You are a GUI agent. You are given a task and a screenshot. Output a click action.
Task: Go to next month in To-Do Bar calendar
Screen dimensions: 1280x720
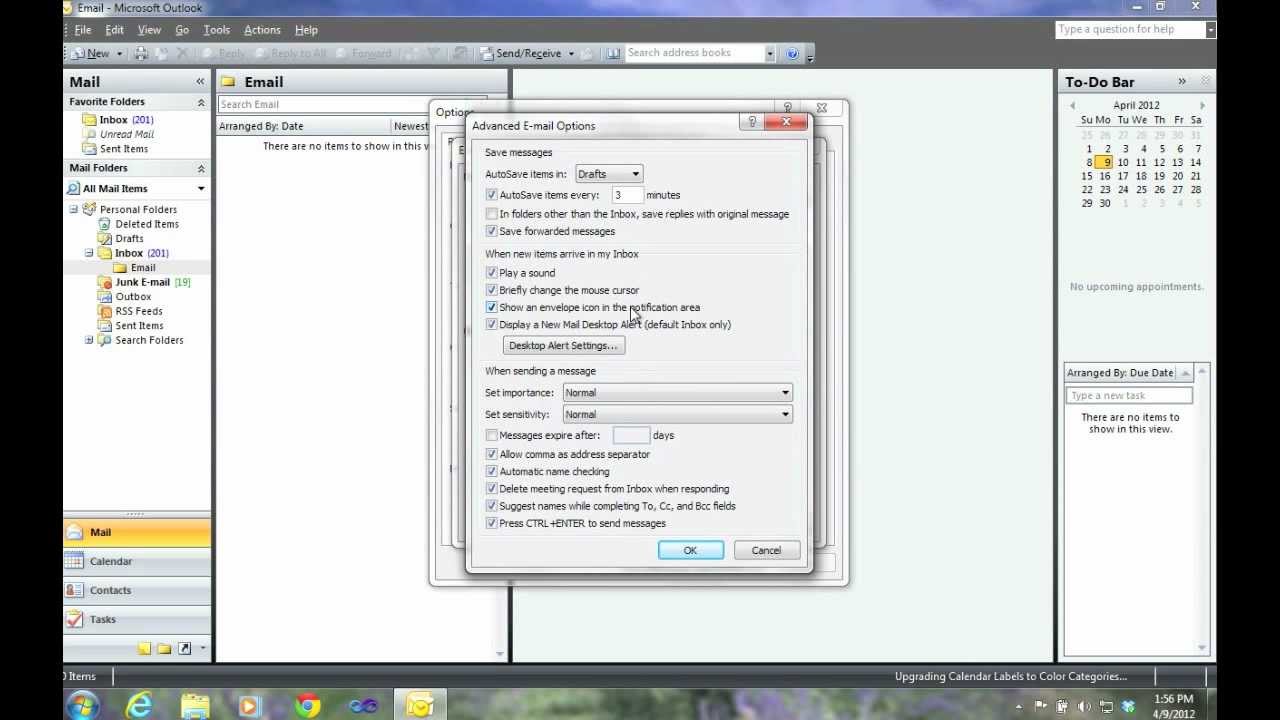(x=1202, y=105)
